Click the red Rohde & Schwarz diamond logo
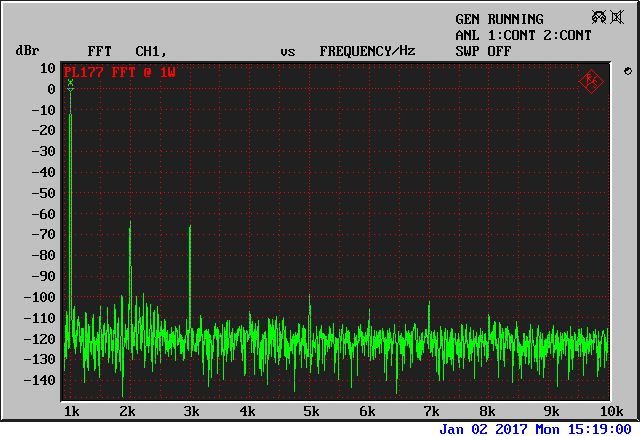This screenshot has height=436, width=640. pos(591,80)
